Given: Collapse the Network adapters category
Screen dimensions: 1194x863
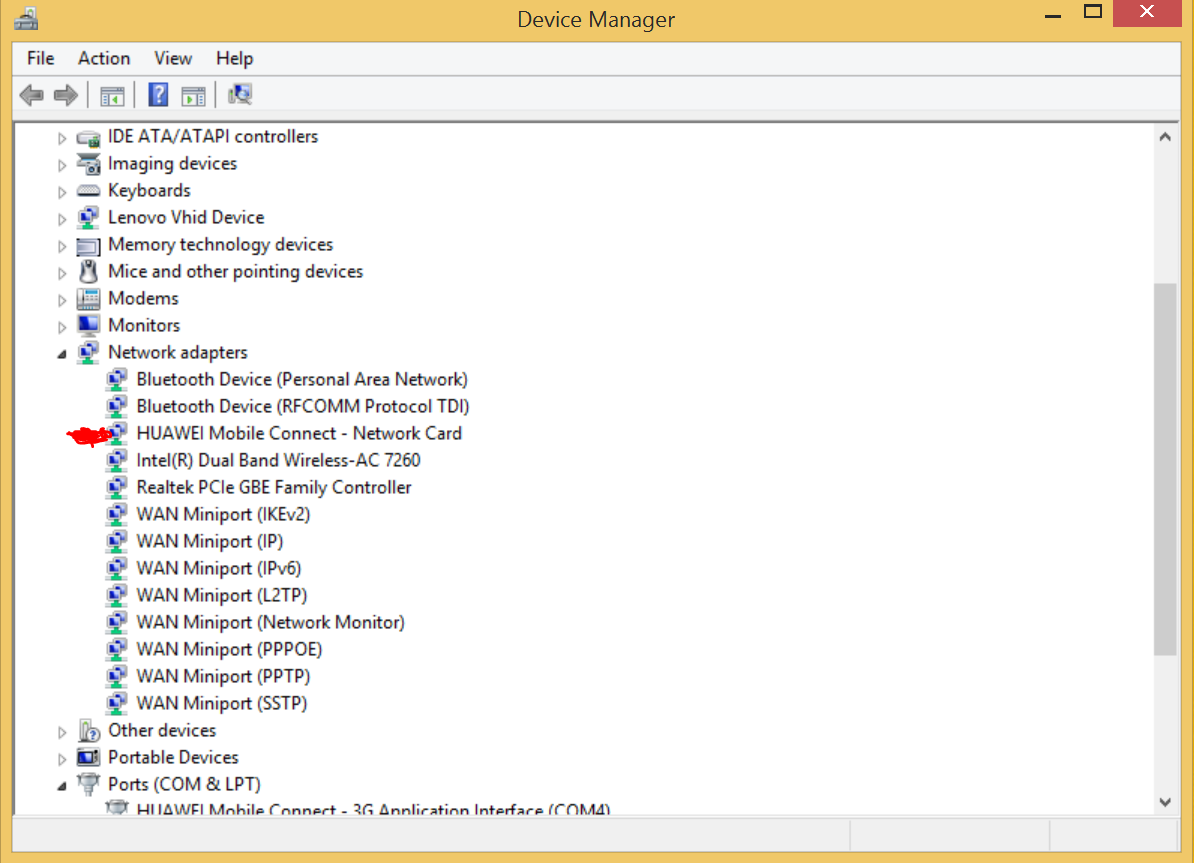Looking at the screenshot, I should [x=62, y=353].
